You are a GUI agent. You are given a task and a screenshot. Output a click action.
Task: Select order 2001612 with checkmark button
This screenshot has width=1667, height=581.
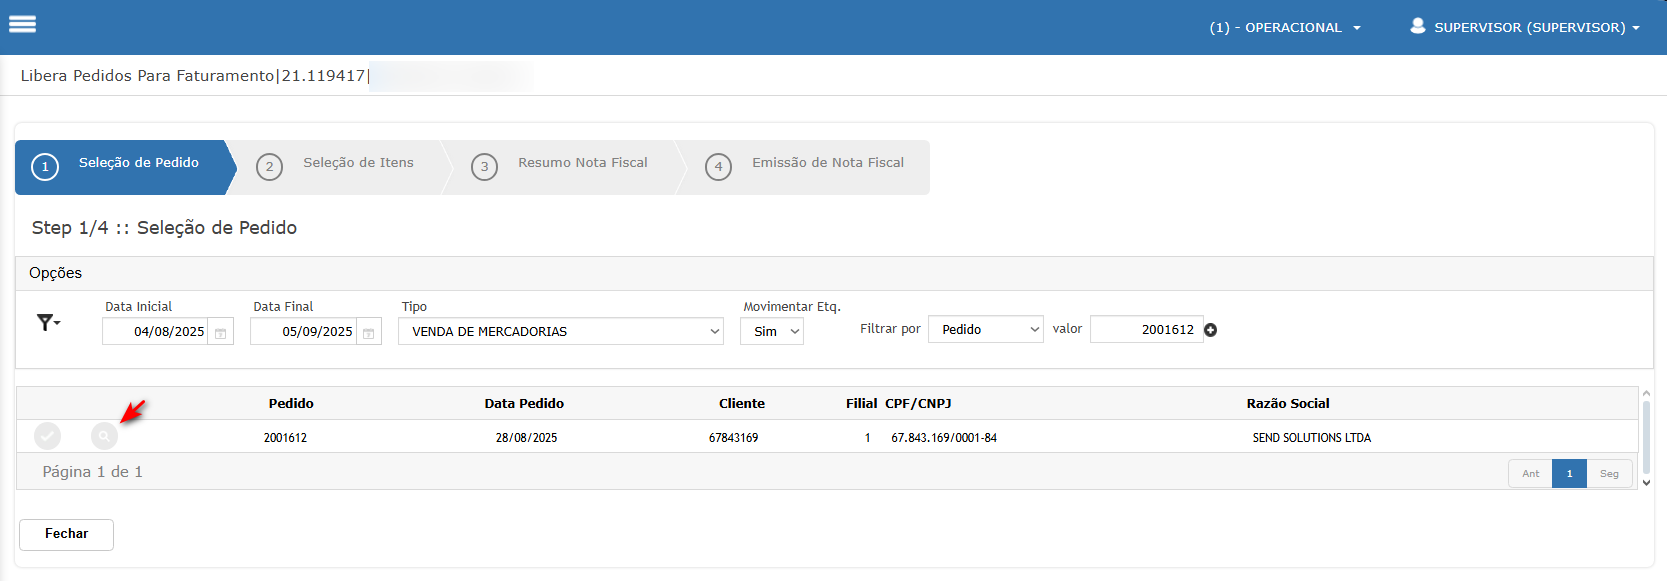pyautogui.click(x=47, y=436)
